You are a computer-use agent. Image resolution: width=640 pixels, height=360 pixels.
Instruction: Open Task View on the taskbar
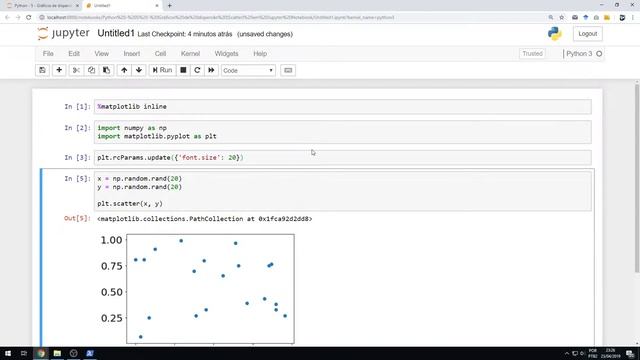24,353
